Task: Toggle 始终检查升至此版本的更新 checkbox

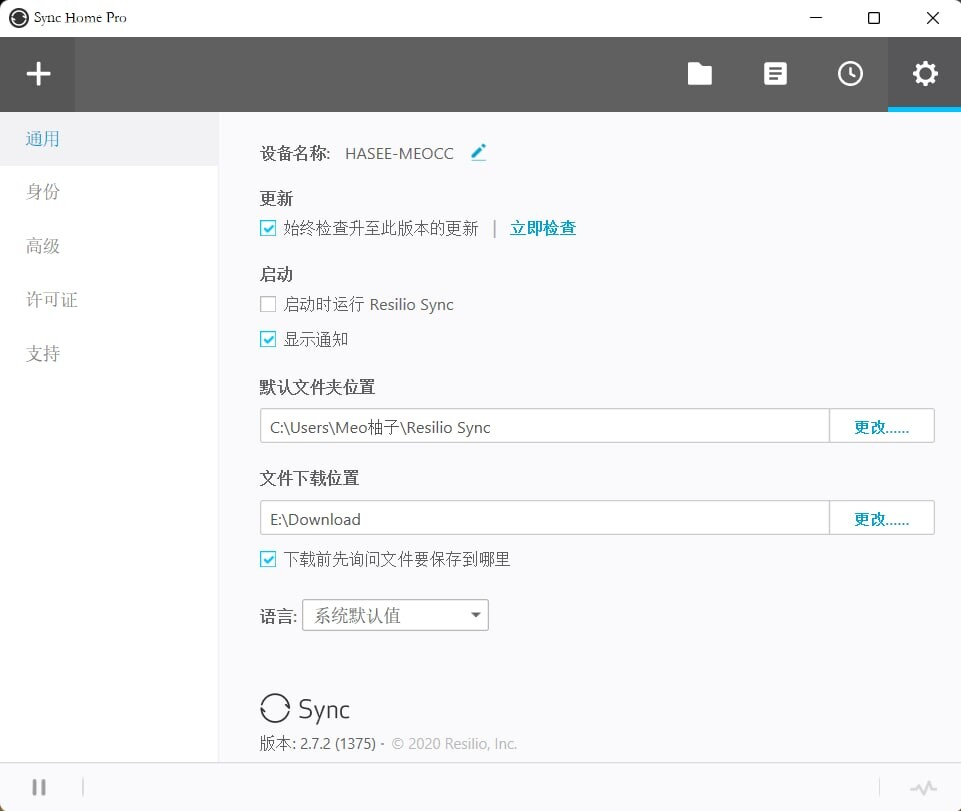Action: [x=268, y=228]
